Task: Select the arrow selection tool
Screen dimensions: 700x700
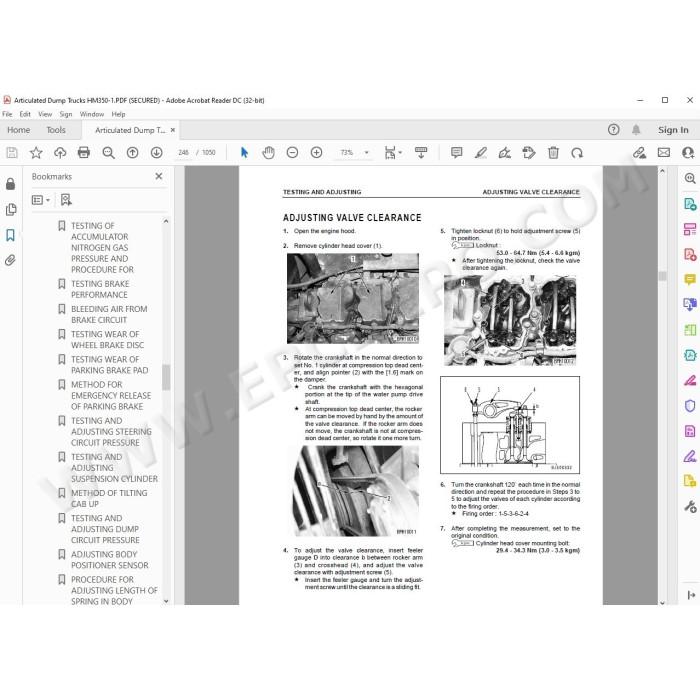Action: pos(244,153)
